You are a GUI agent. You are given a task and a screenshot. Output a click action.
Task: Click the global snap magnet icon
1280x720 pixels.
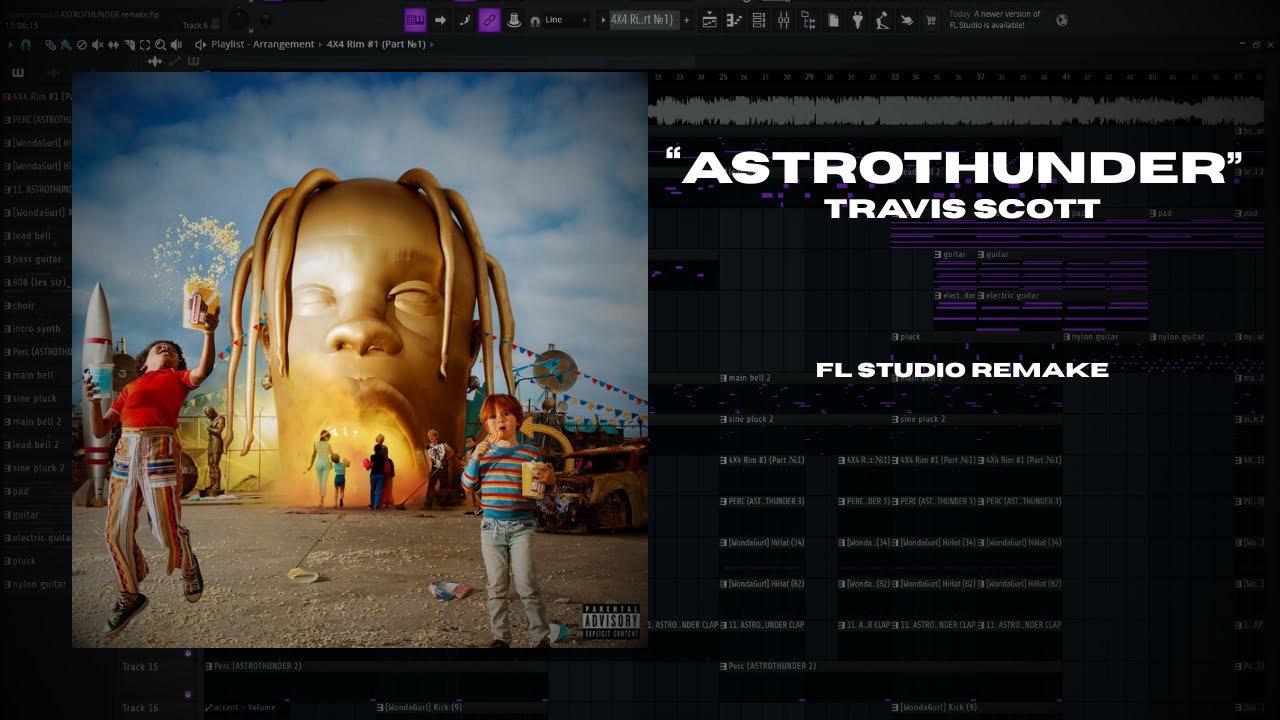536,20
